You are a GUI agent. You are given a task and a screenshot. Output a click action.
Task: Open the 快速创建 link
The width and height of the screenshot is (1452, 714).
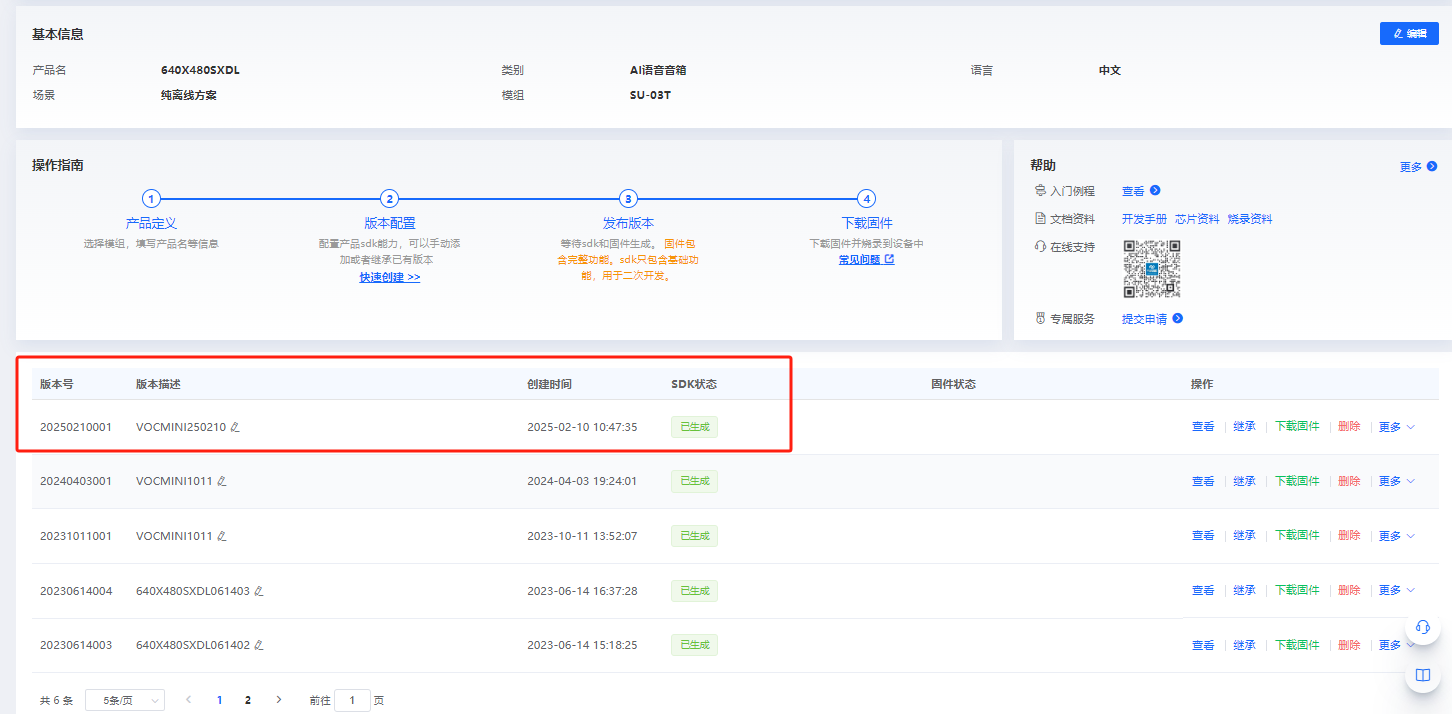tap(390, 277)
